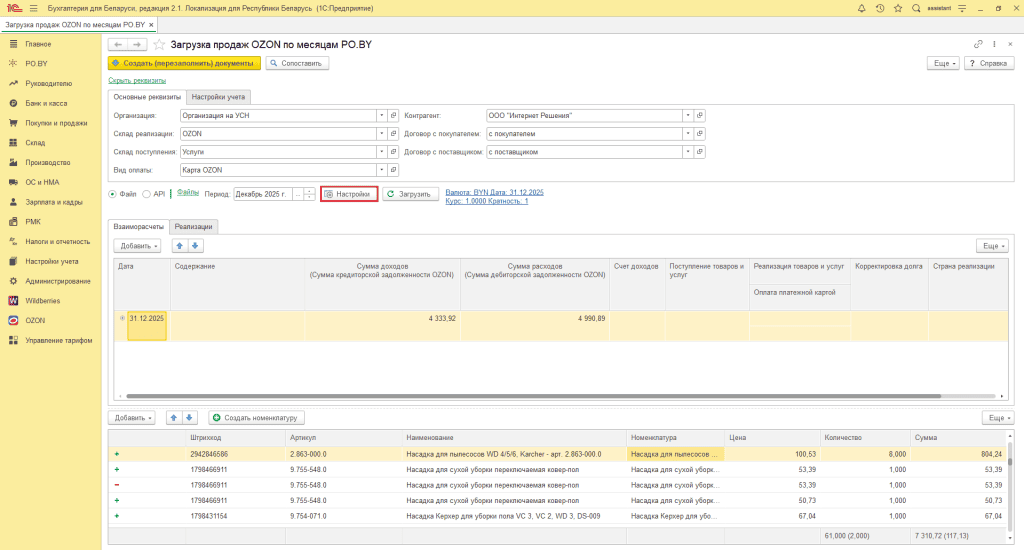Open global search magnifier icon
Image resolution: width=1024 pixels, height=550 pixels.
[916, 8]
